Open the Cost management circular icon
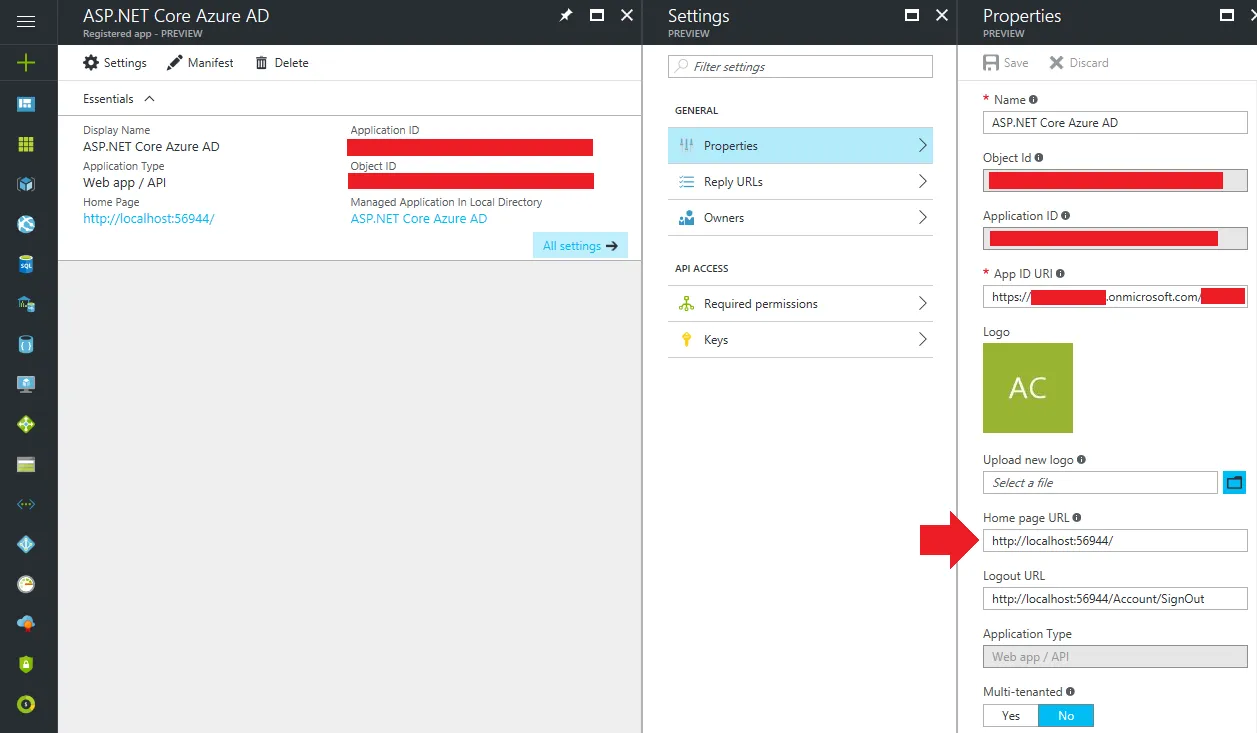Viewport: 1257px width, 733px height. (x=26, y=704)
